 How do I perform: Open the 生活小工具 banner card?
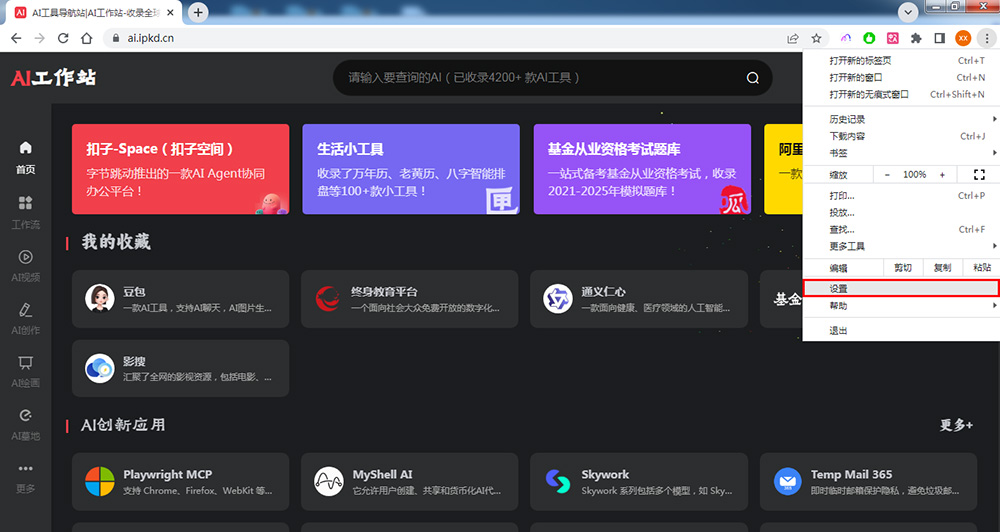click(x=411, y=169)
